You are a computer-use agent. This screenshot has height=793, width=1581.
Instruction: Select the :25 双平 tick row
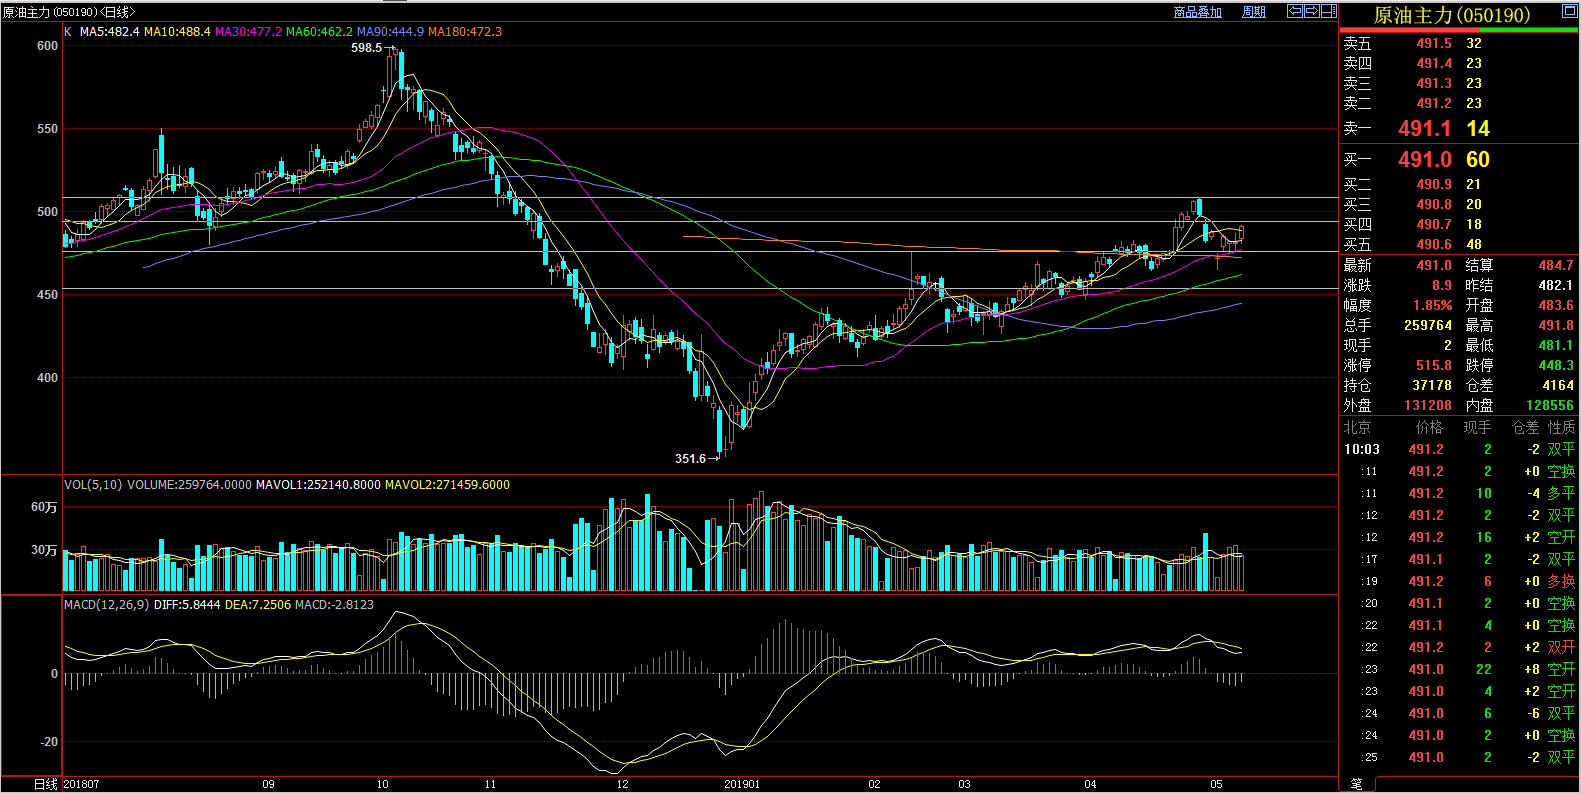pyautogui.click(x=1458, y=757)
